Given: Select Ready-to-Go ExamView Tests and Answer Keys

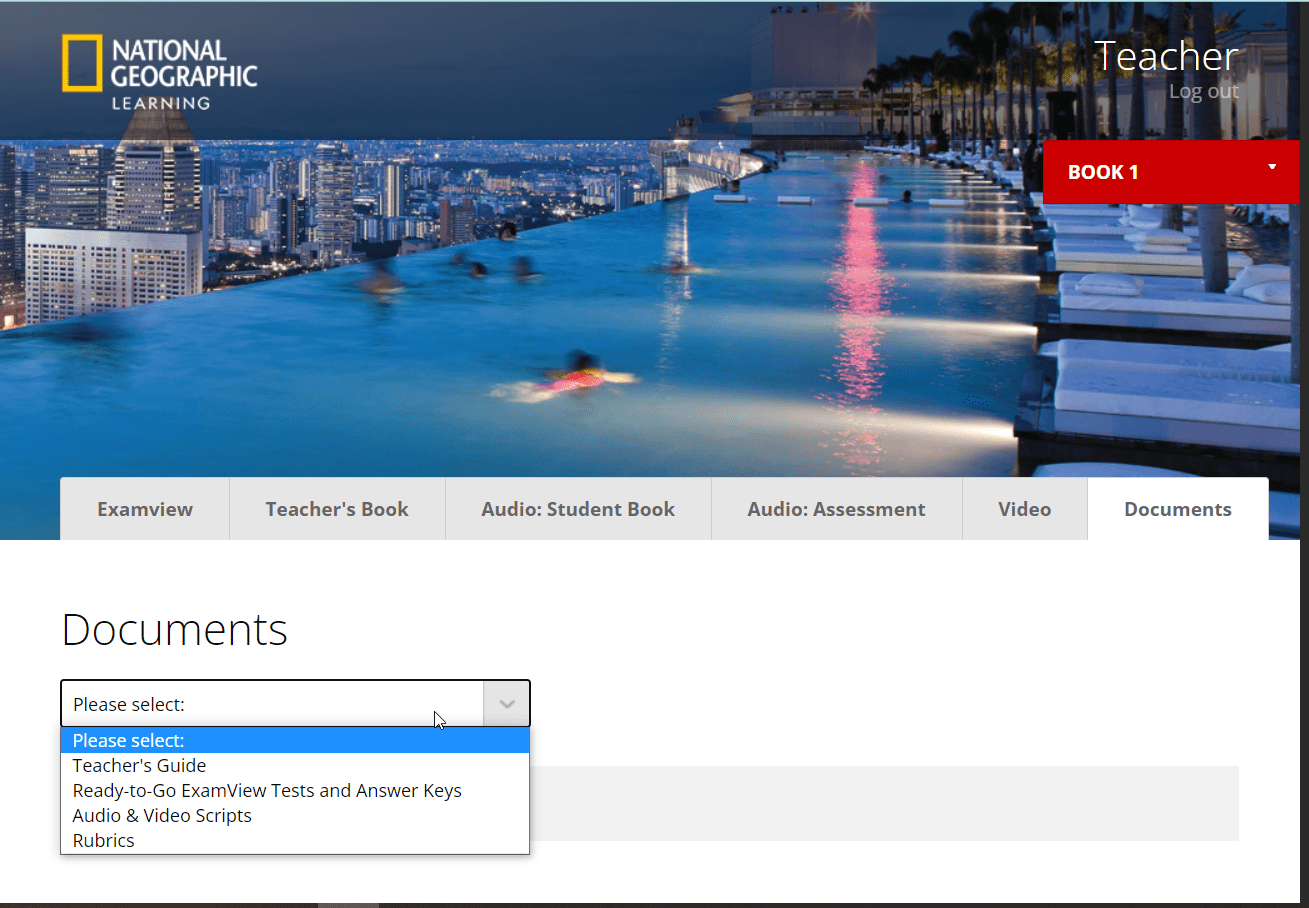Looking at the screenshot, I should (x=267, y=791).
